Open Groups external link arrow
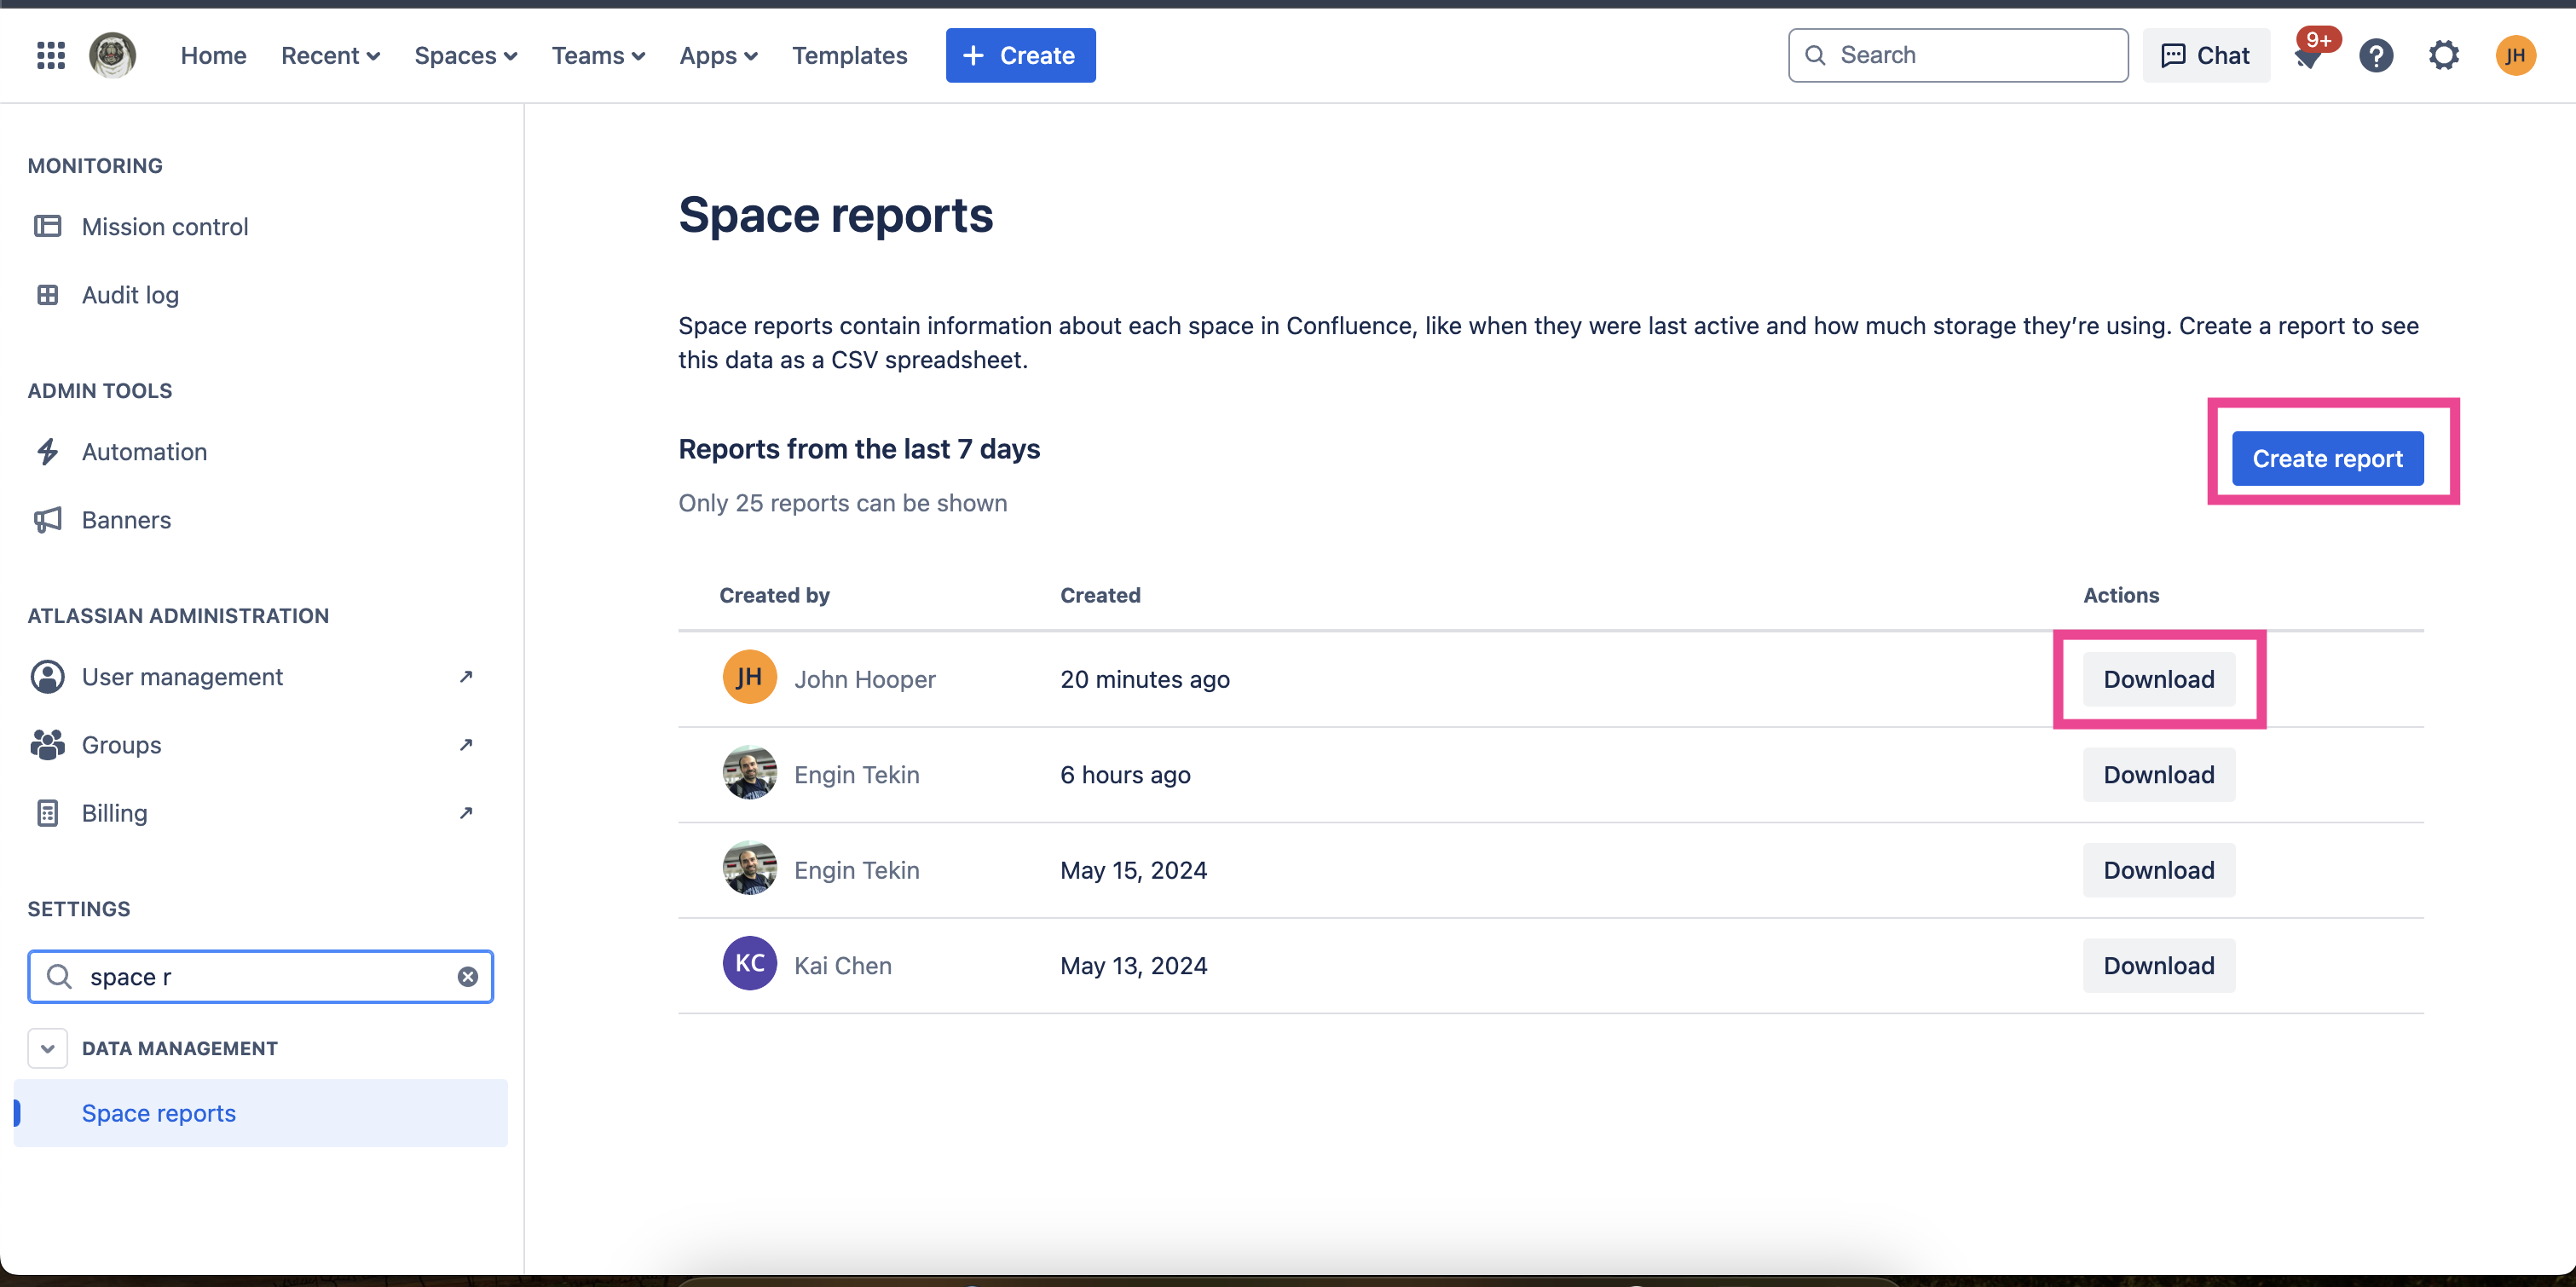Viewport: 2576px width, 1287px height. [465, 744]
